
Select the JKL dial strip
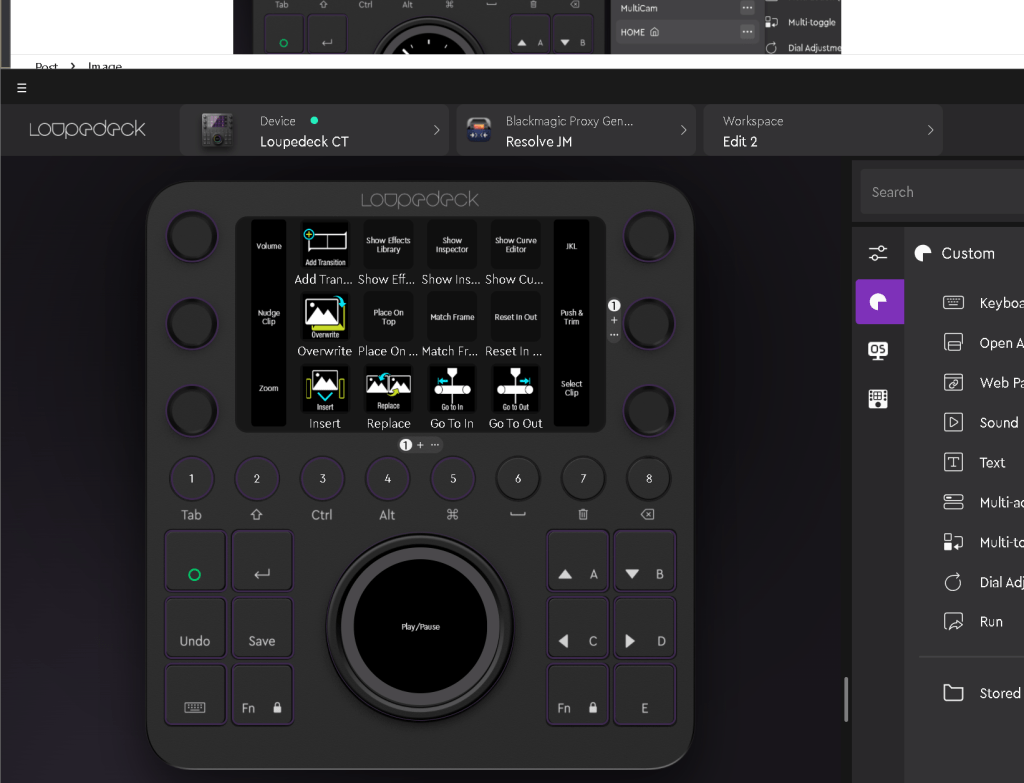click(x=571, y=246)
